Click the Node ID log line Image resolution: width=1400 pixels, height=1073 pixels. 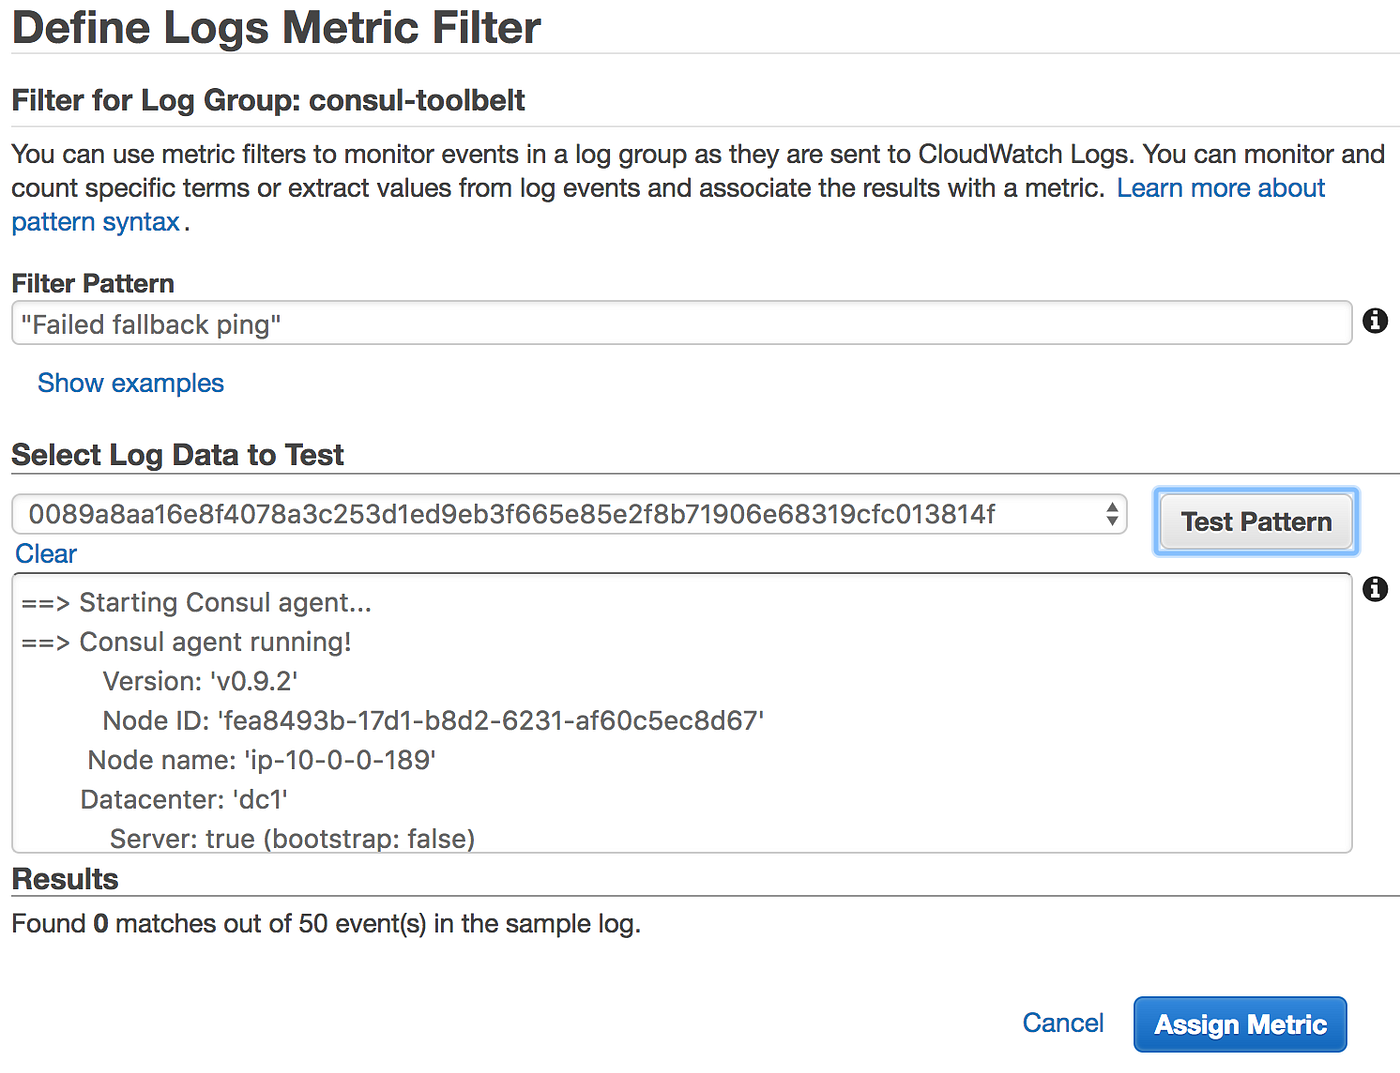tap(433, 721)
